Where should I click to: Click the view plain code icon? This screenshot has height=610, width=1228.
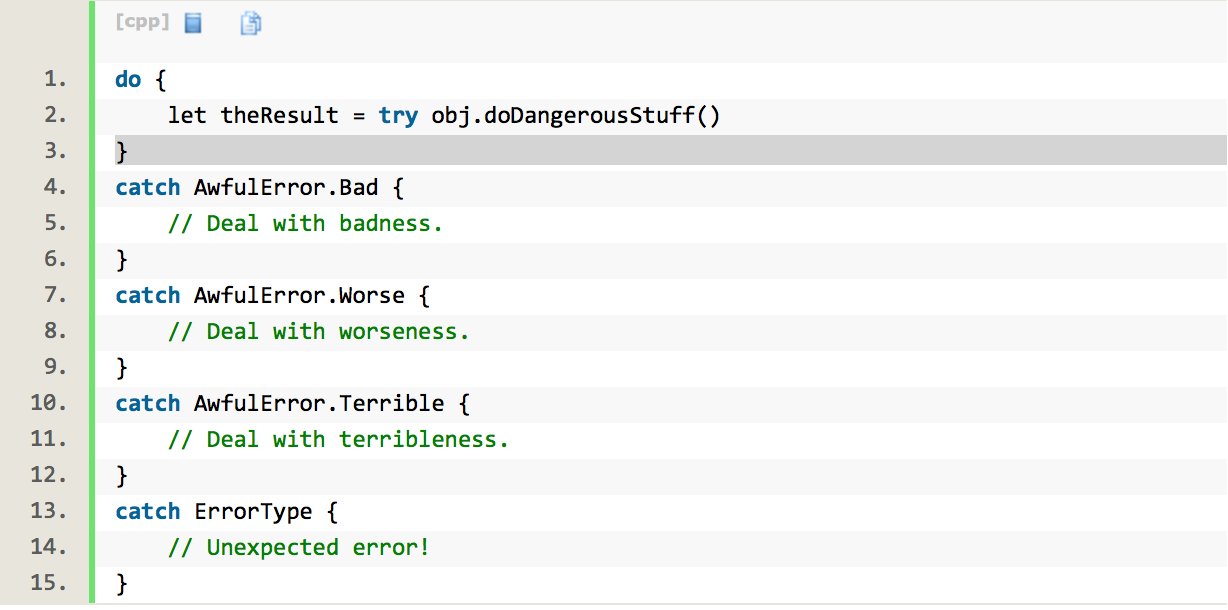click(x=194, y=23)
